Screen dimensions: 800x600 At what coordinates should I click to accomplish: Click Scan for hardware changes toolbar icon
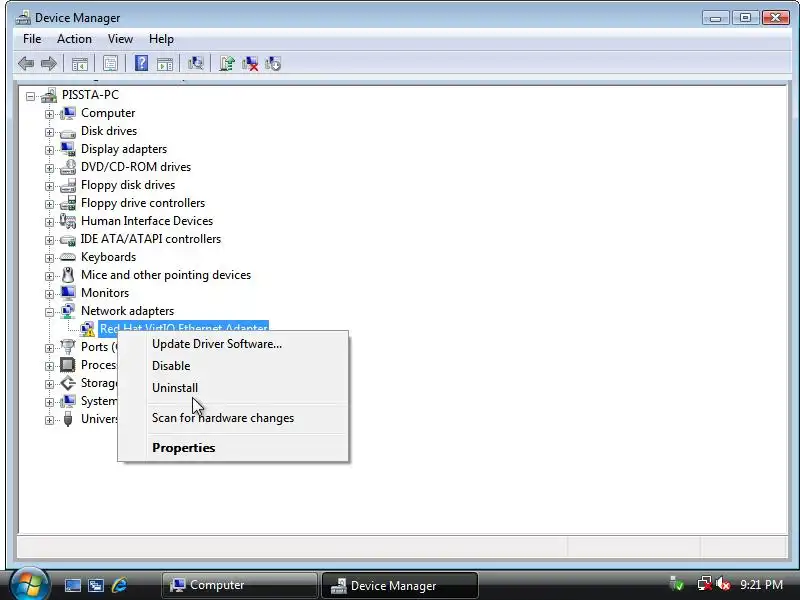[x=195, y=63]
